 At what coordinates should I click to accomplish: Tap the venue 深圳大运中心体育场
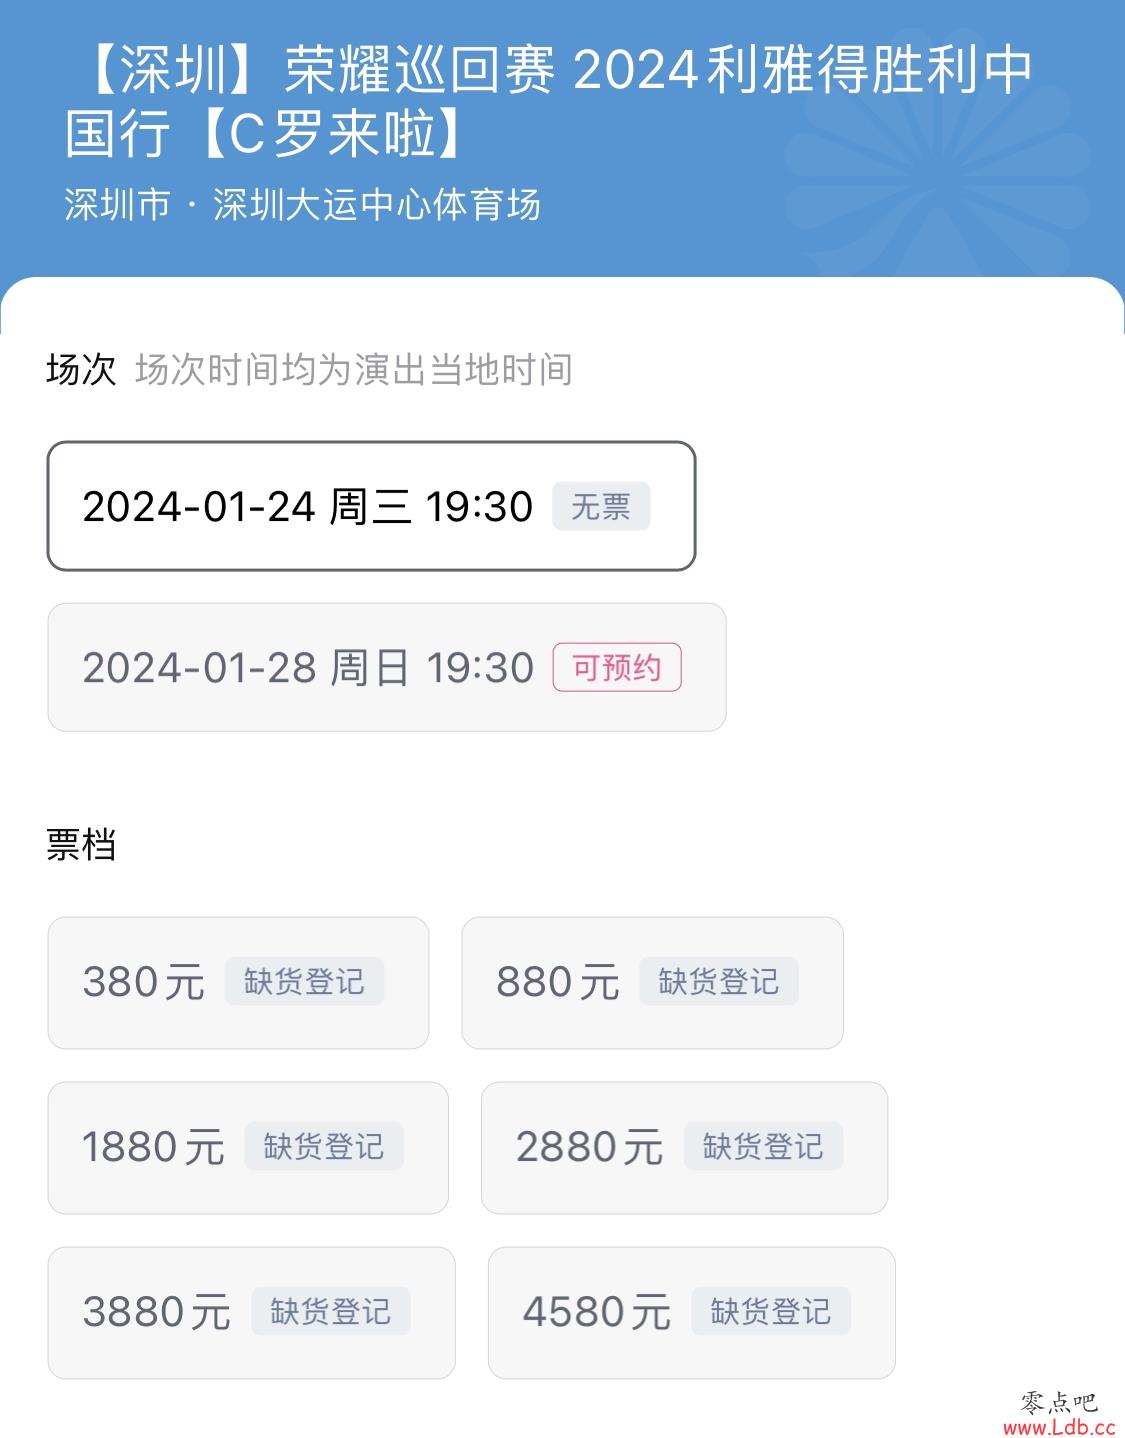click(x=377, y=205)
